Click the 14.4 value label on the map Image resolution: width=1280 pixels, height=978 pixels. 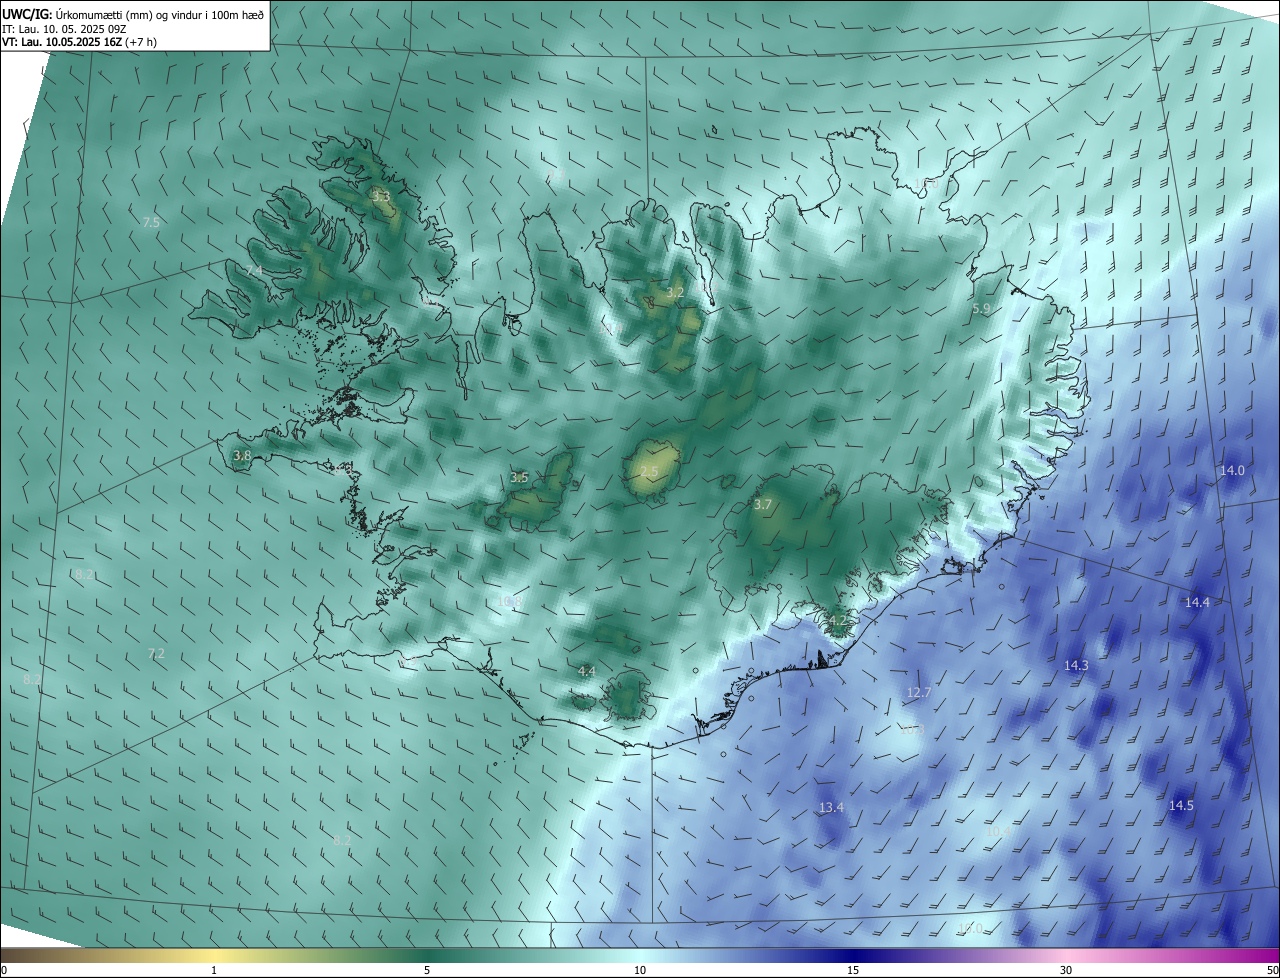click(1197, 602)
